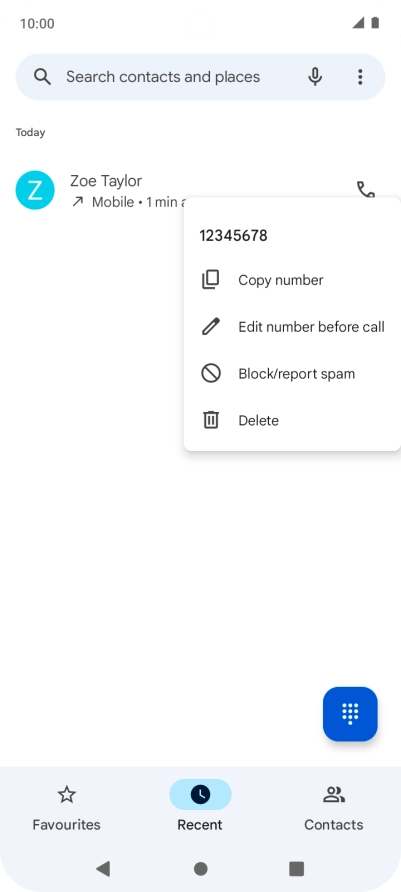Open recent apps with square button
This screenshot has width=401, height=892.
point(296,869)
